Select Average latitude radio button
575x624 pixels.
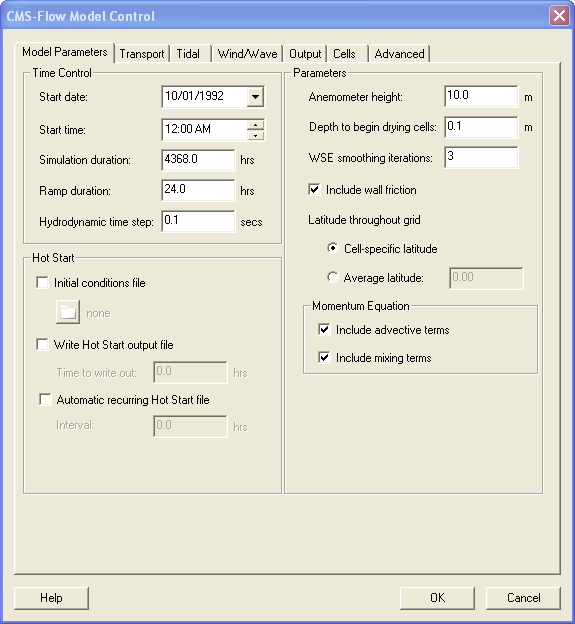click(x=332, y=277)
